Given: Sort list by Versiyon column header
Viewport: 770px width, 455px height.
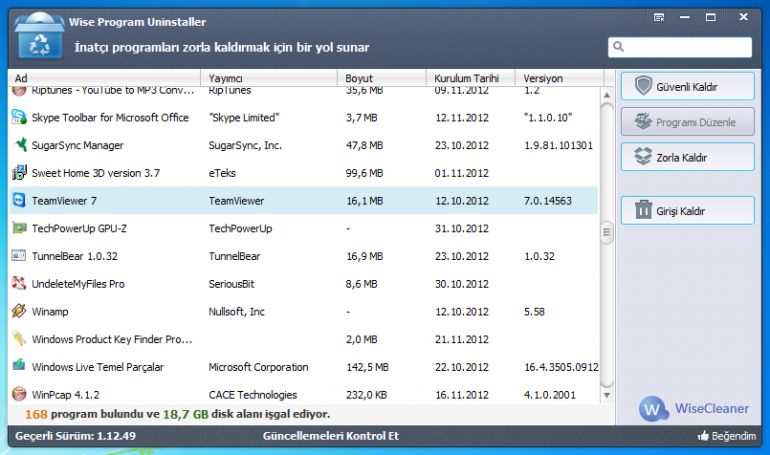Looking at the screenshot, I should tap(559, 78).
